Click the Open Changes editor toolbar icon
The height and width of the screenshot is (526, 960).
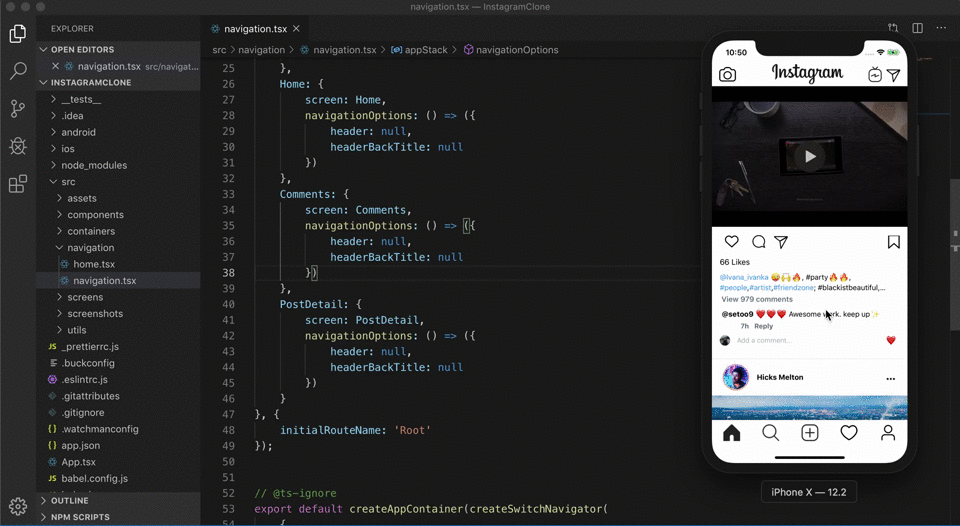(x=893, y=28)
